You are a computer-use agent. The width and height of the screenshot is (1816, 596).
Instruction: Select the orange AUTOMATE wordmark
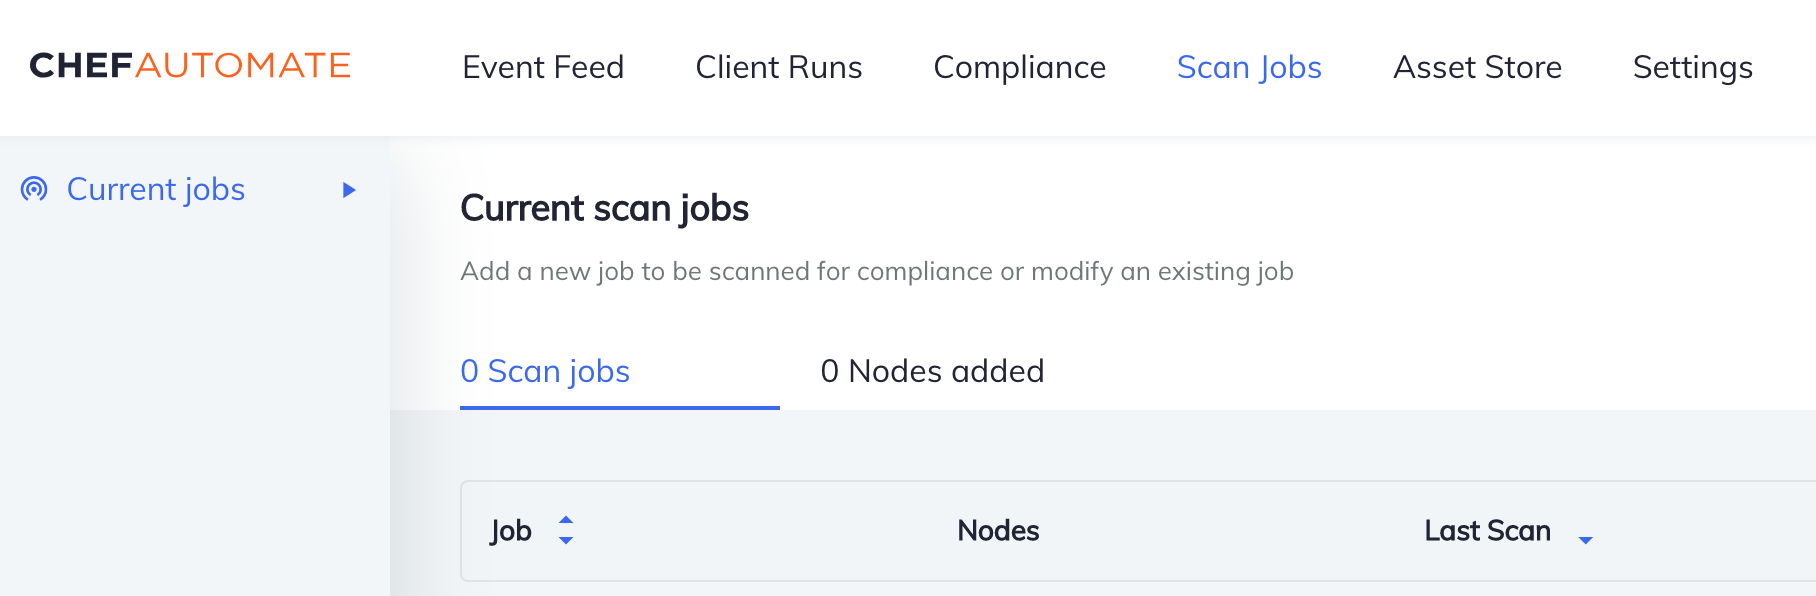[242, 66]
